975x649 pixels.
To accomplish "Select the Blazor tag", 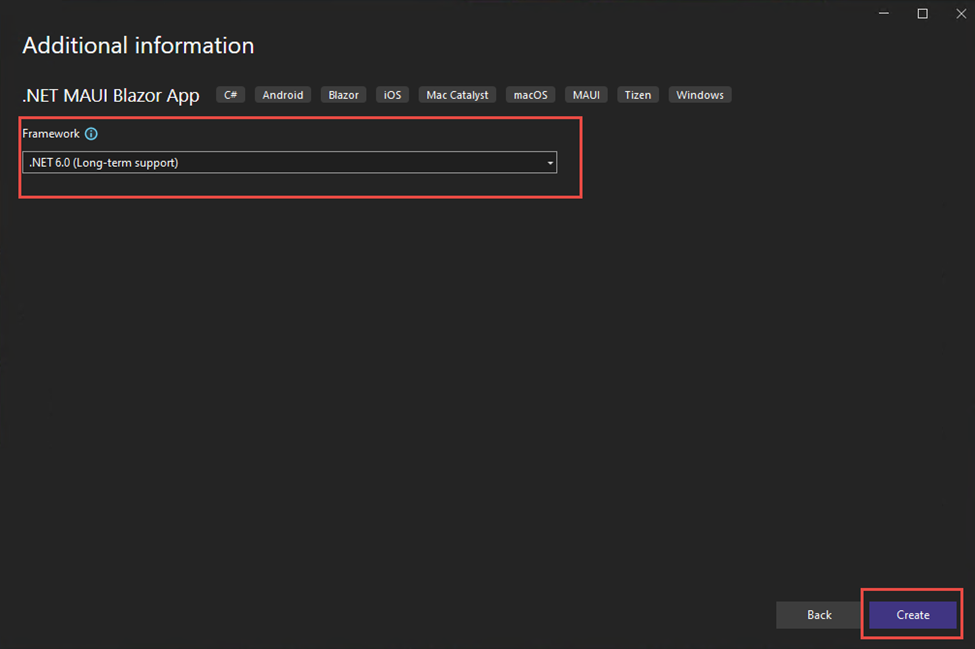I will click(343, 95).
